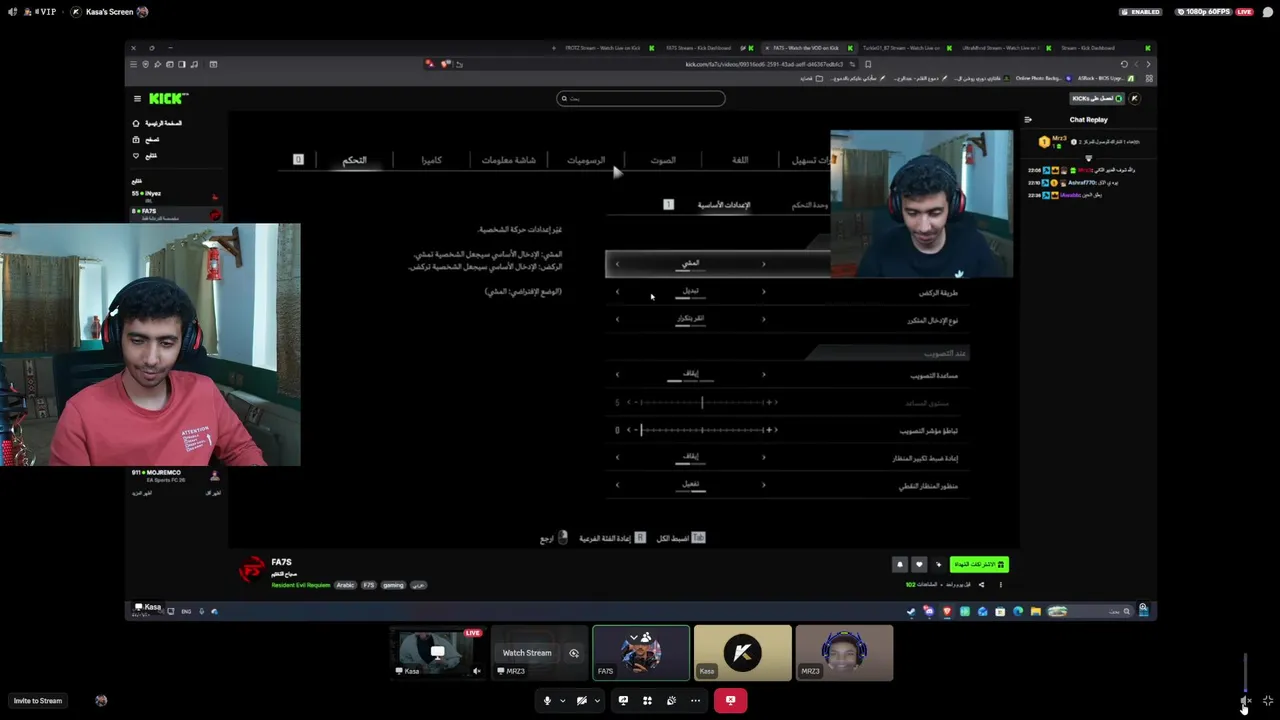Image resolution: width=1280 pixels, height=720 pixels.
Task: Mute the microphone in call controls
Action: click(x=546, y=700)
